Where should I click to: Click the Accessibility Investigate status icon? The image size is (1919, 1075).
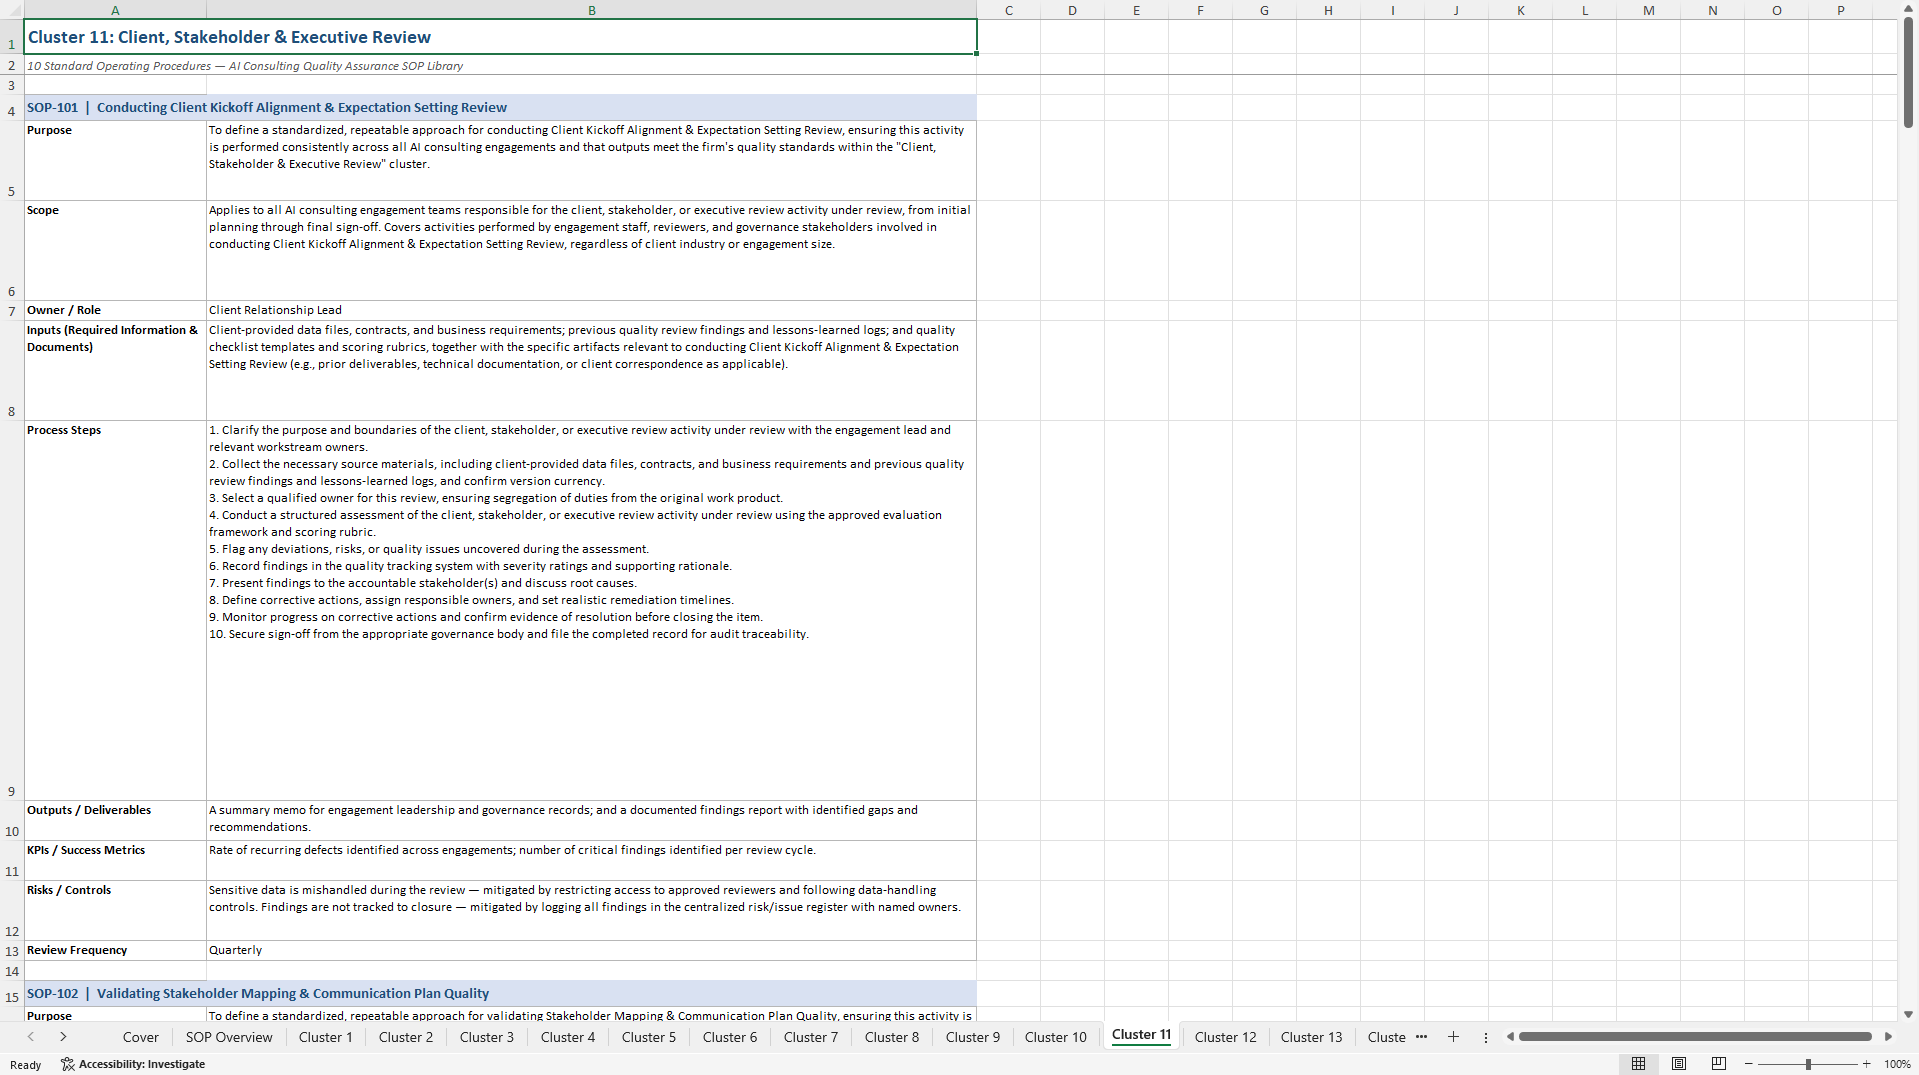click(x=68, y=1064)
